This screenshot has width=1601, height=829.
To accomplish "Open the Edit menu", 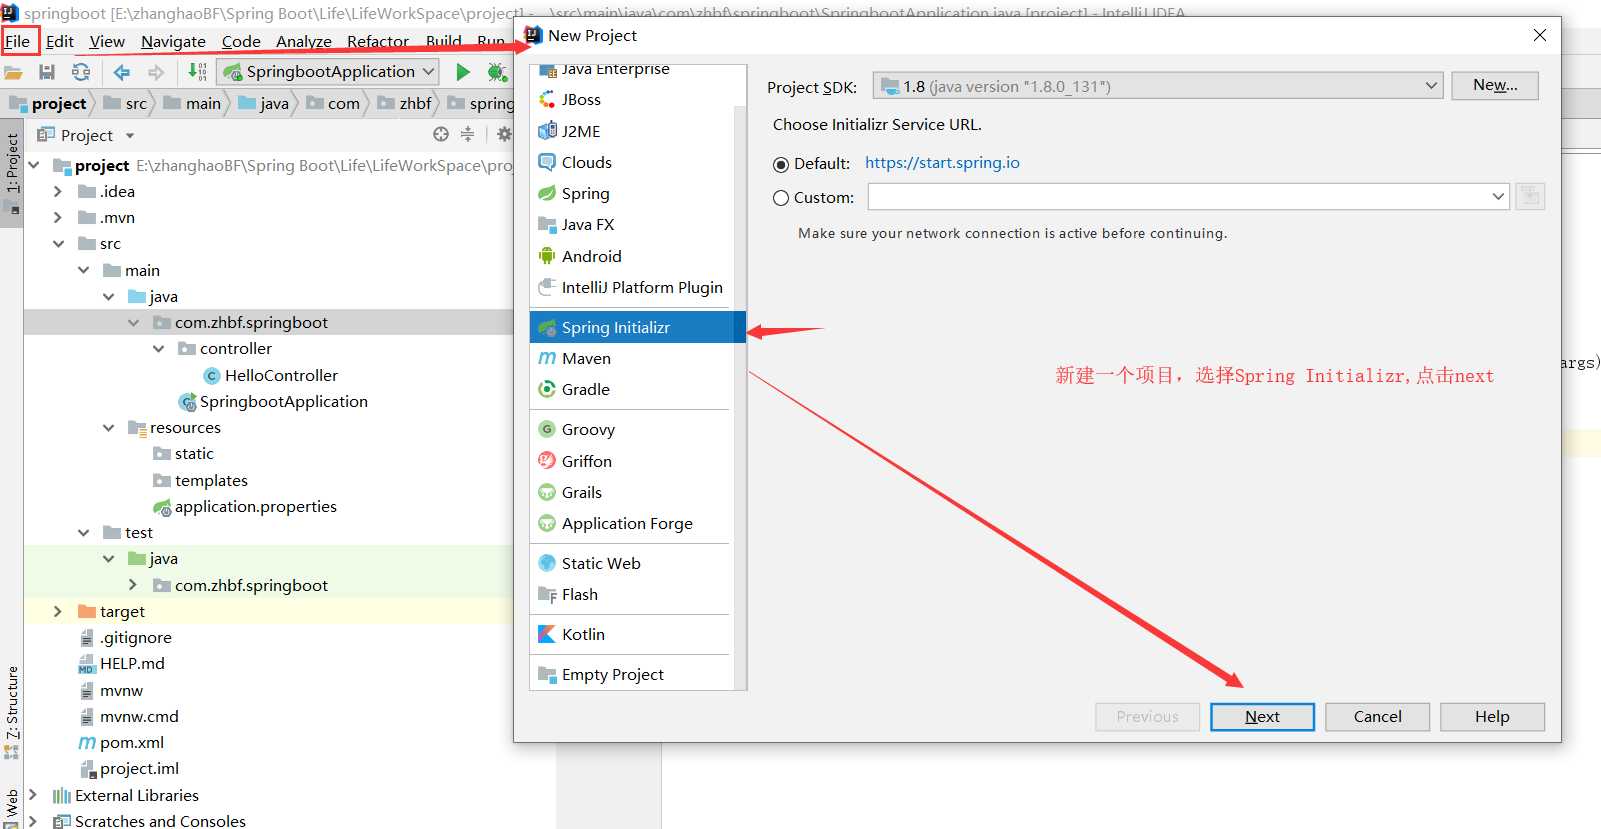I will coord(60,41).
